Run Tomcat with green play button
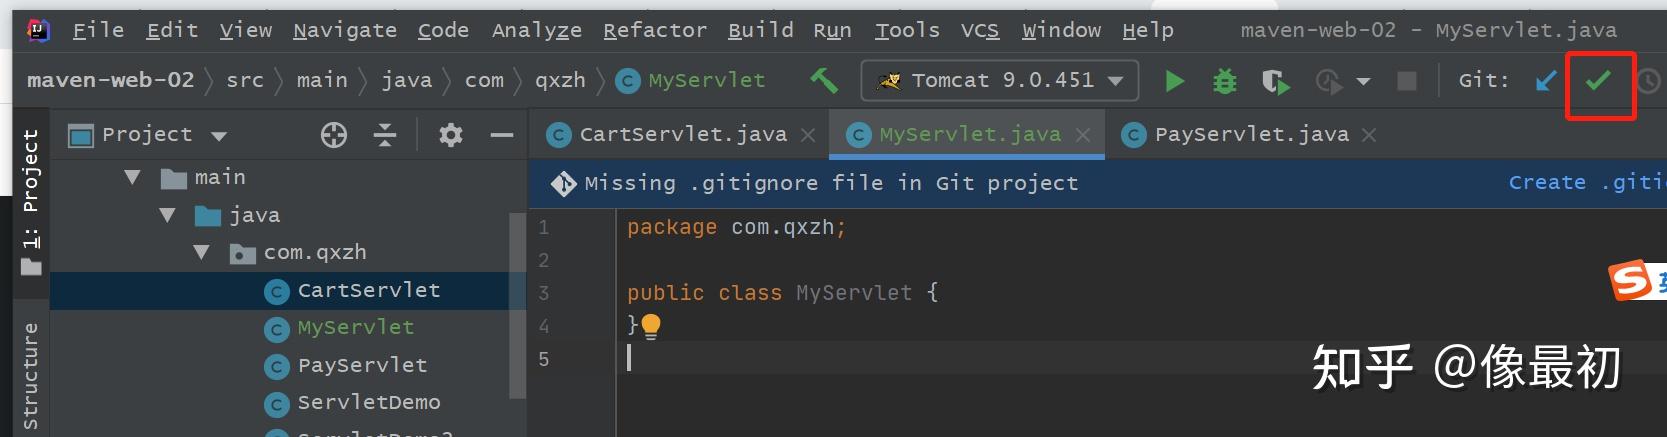The width and height of the screenshot is (1667, 437). [x=1175, y=81]
